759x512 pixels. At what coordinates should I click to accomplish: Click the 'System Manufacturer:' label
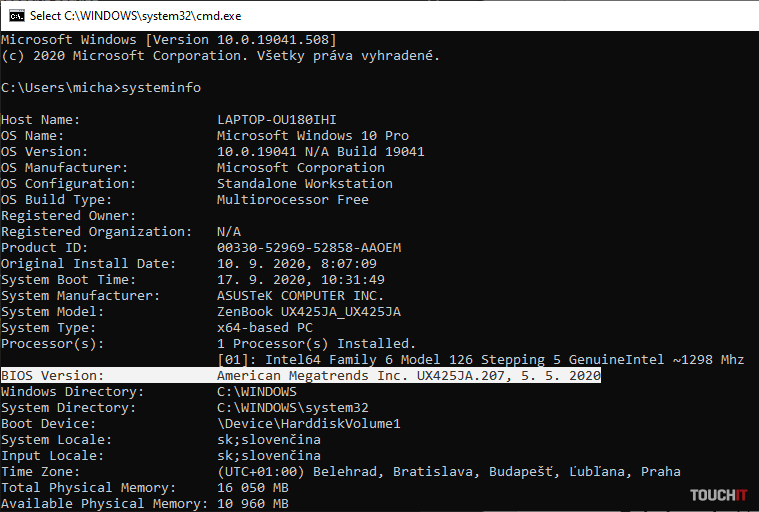80,295
